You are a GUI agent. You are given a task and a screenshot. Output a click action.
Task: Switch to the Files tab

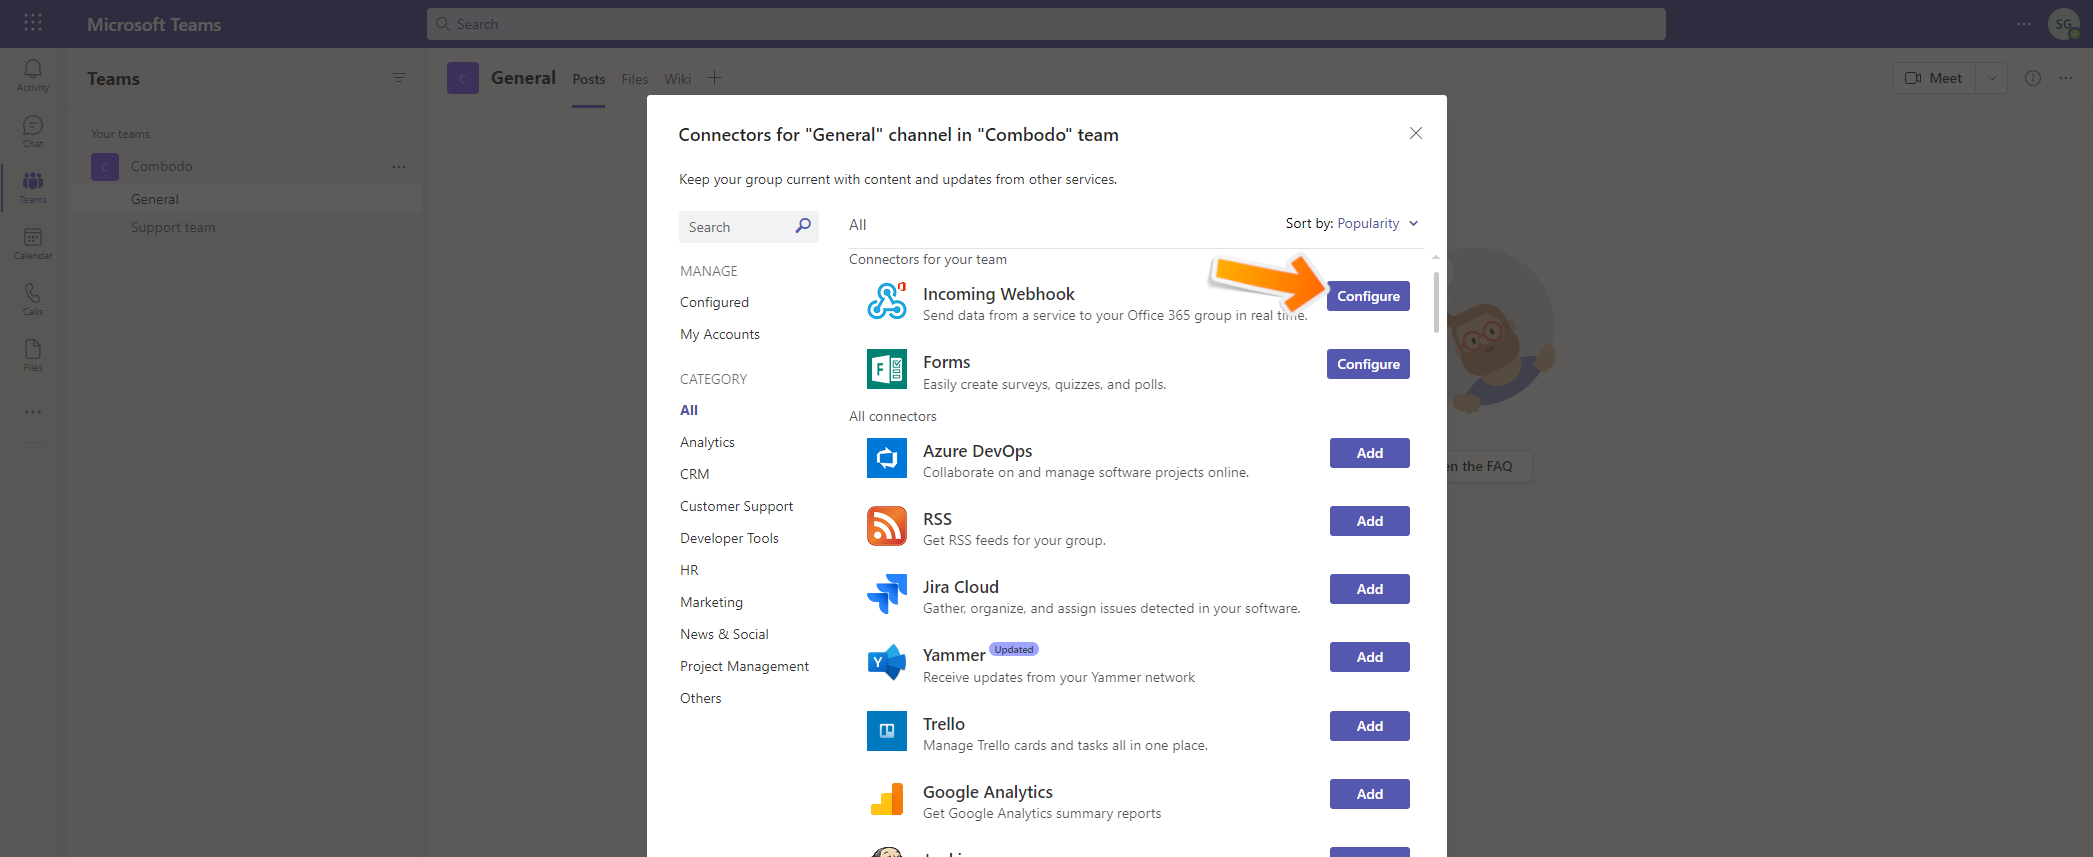pyautogui.click(x=634, y=79)
